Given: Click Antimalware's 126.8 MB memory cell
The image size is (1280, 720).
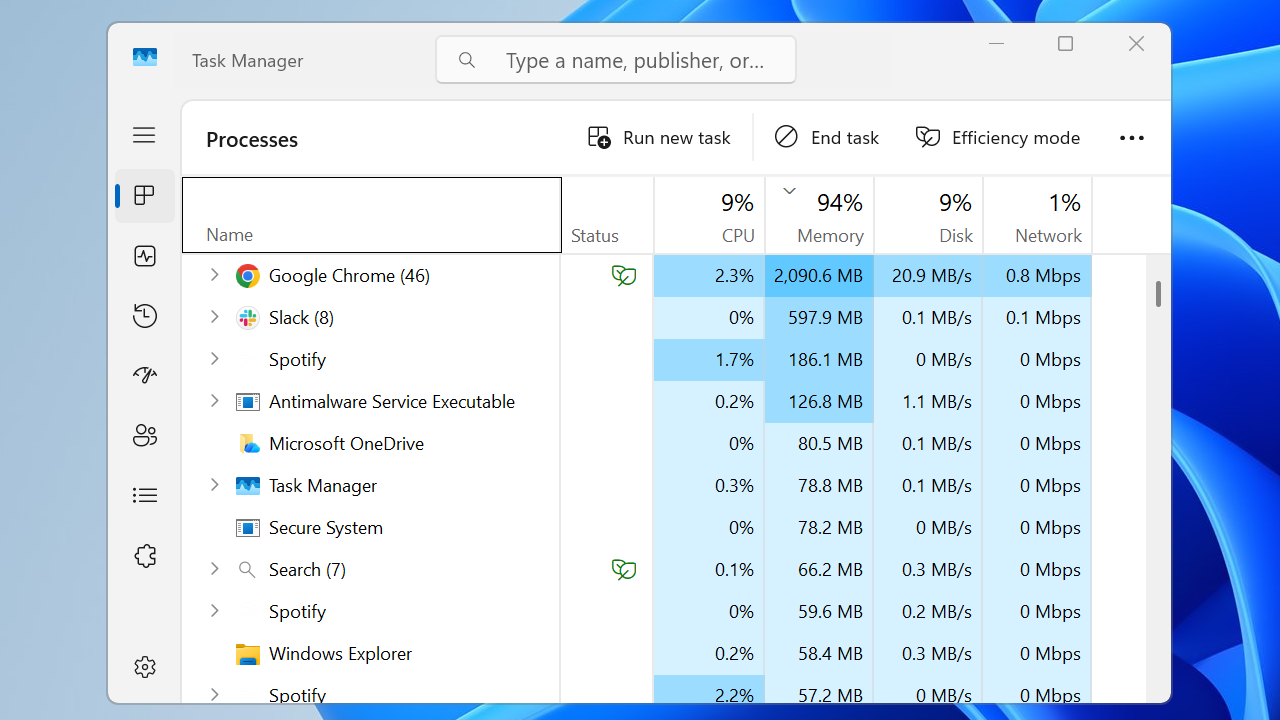Looking at the screenshot, I should pyautogui.click(x=820, y=402).
